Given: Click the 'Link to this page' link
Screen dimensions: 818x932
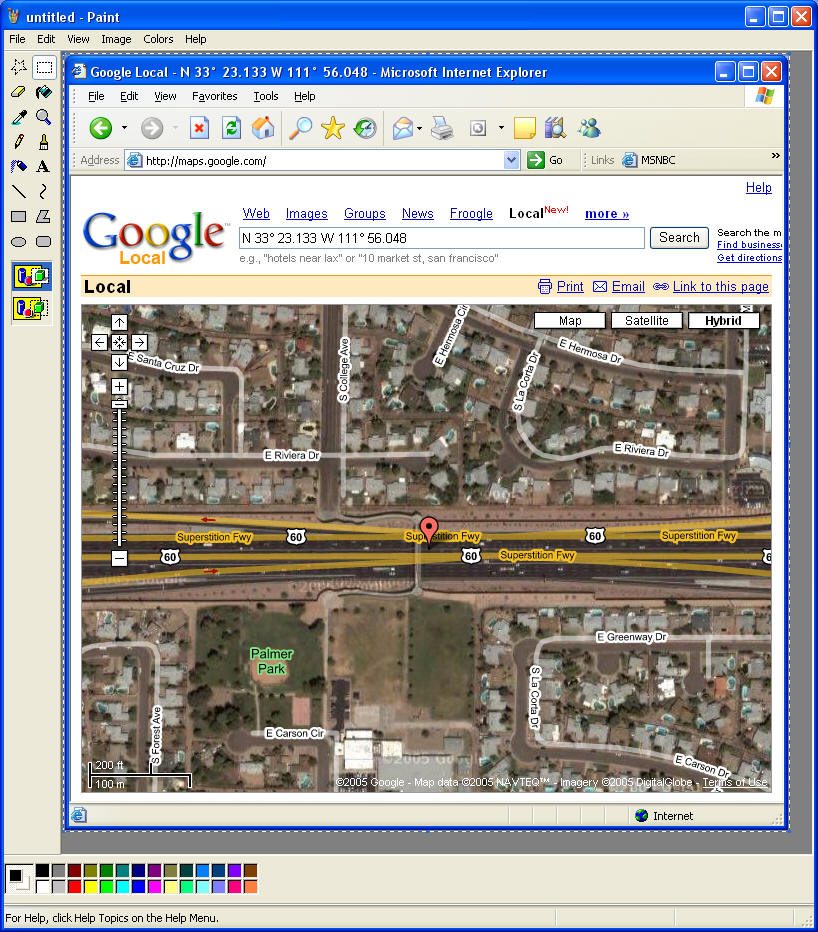Looking at the screenshot, I should click(721, 286).
